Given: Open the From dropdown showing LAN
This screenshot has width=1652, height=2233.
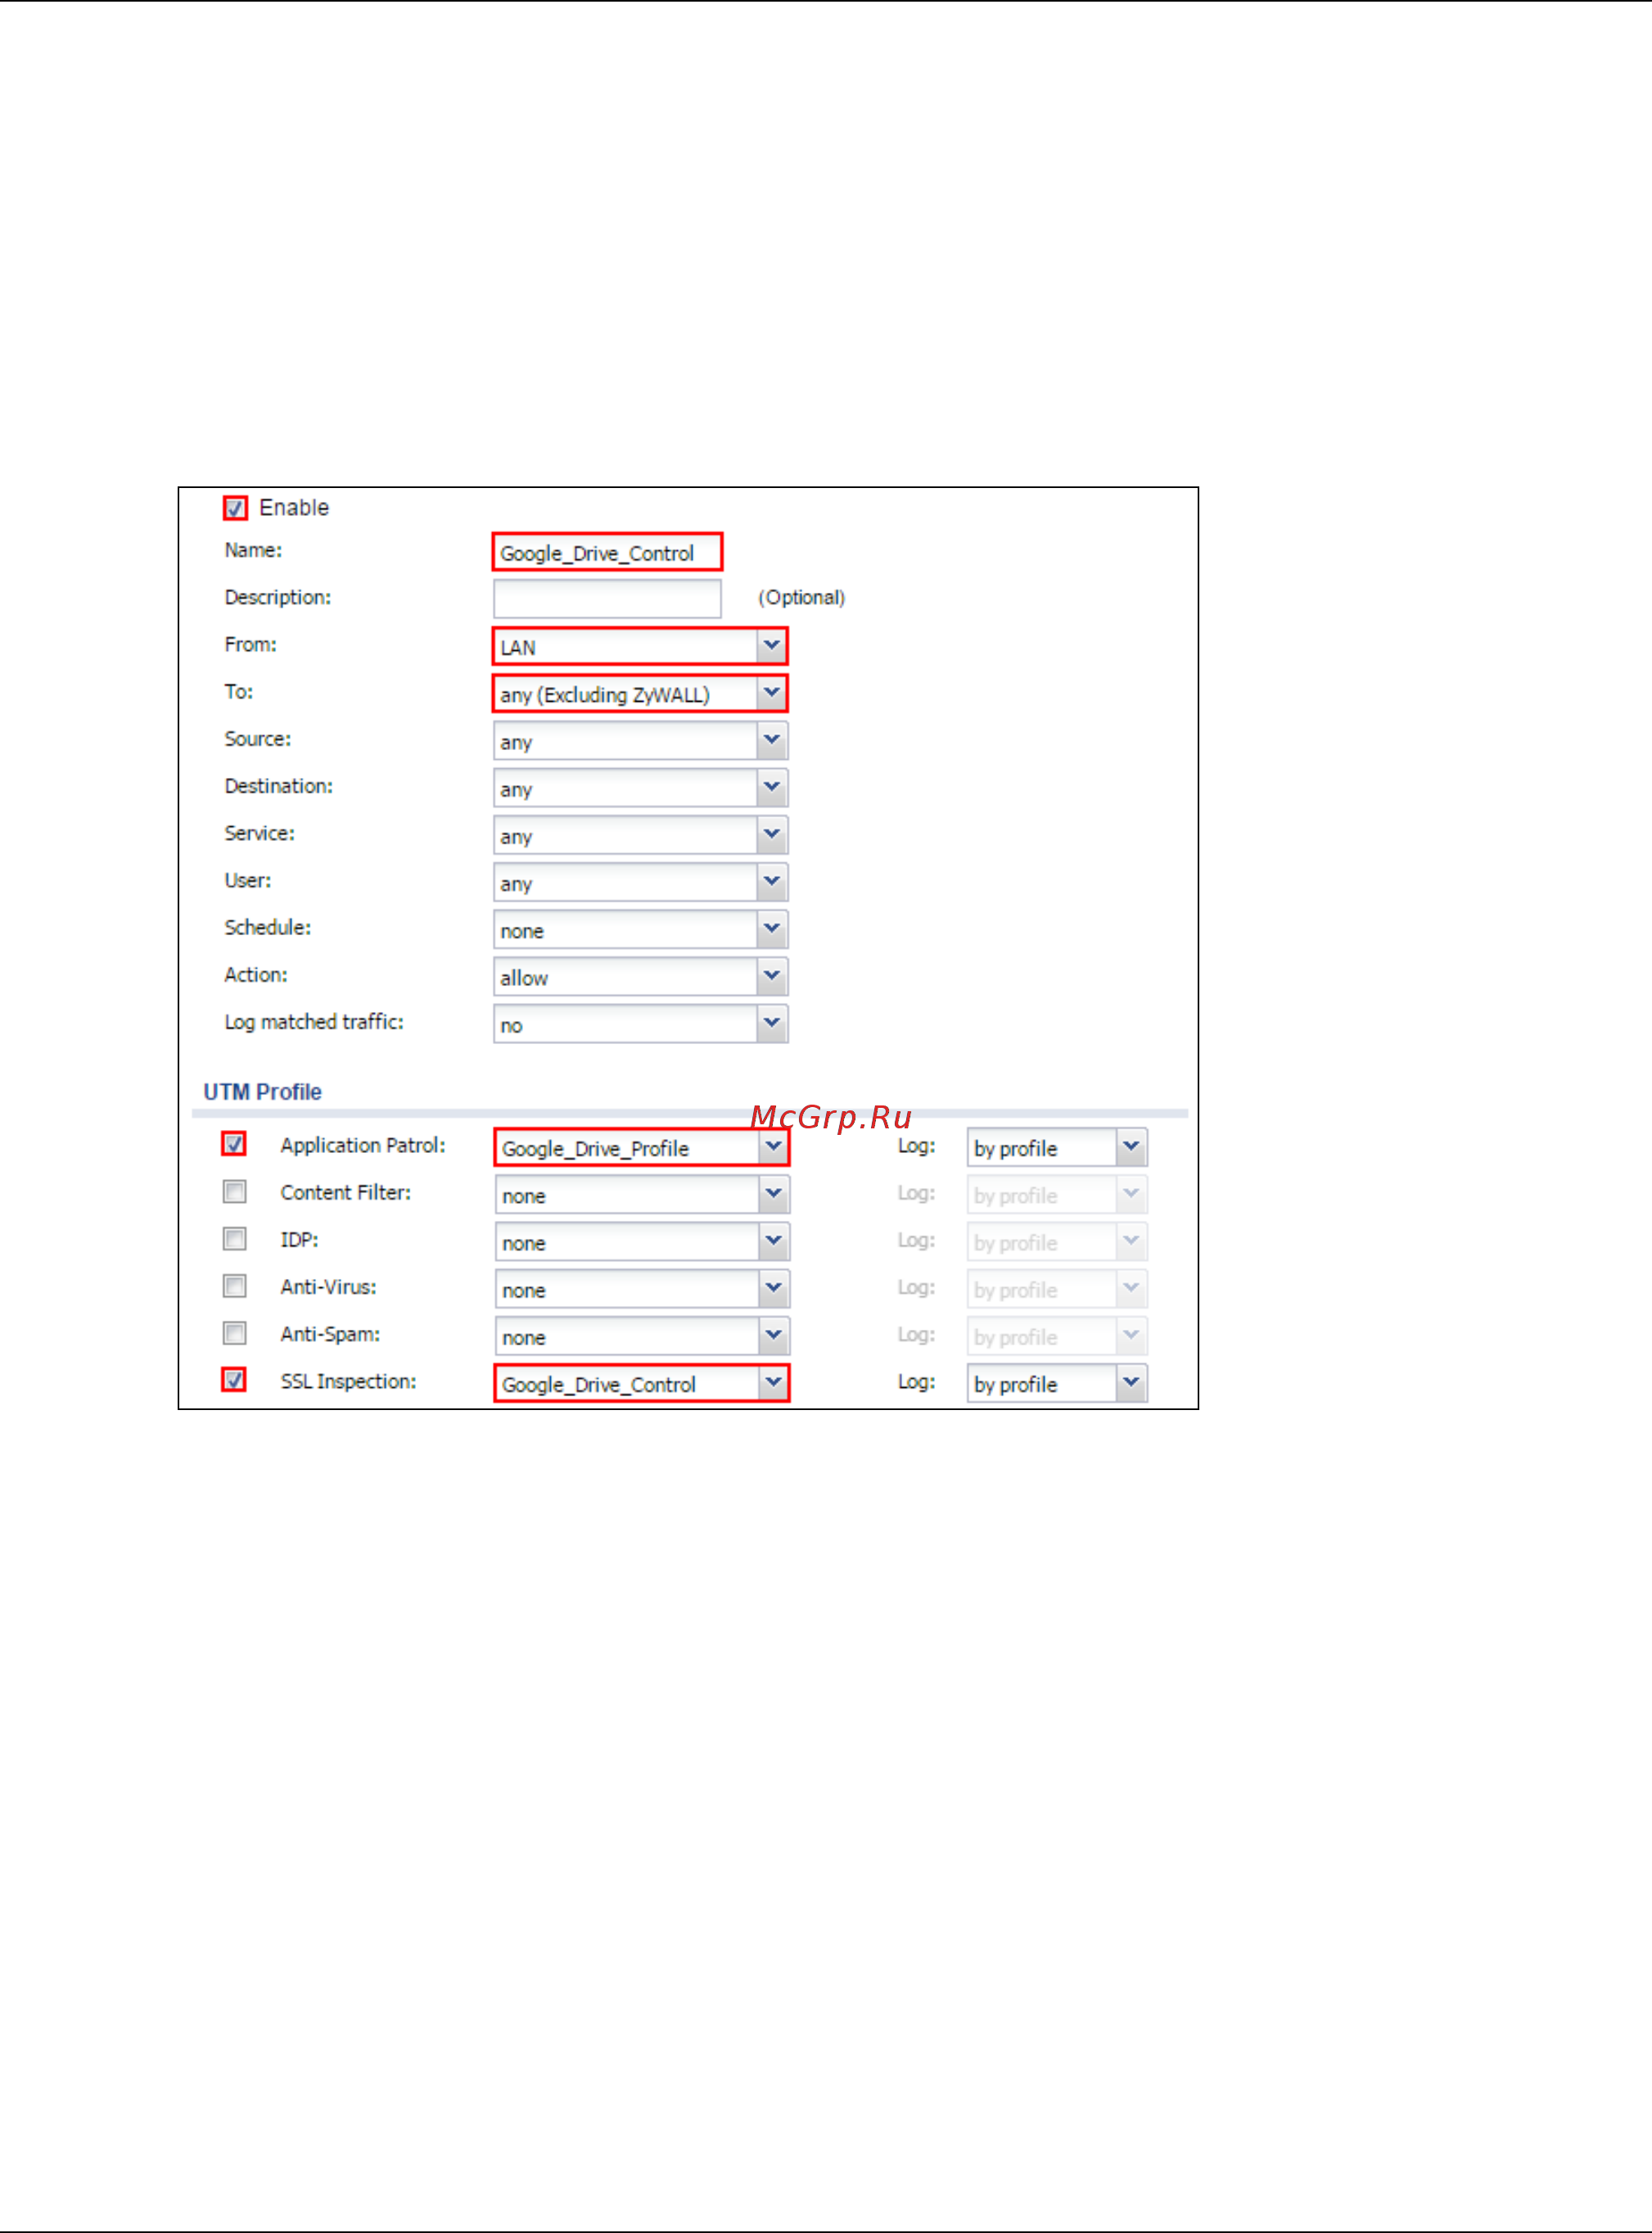Looking at the screenshot, I should (x=640, y=646).
